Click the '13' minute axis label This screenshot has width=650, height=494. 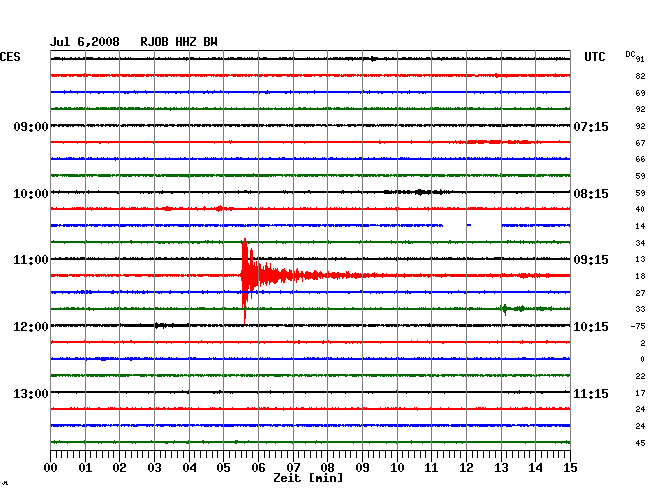coord(501,468)
